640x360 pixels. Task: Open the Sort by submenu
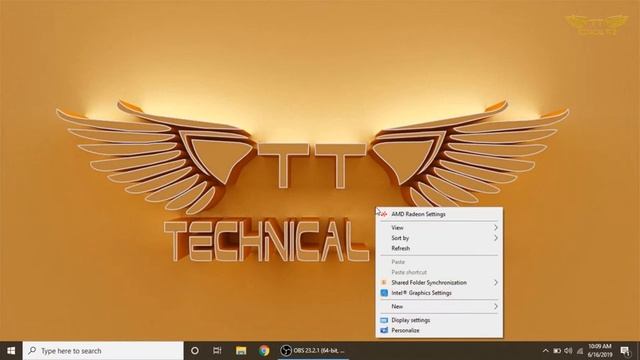(x=439, y=238)
